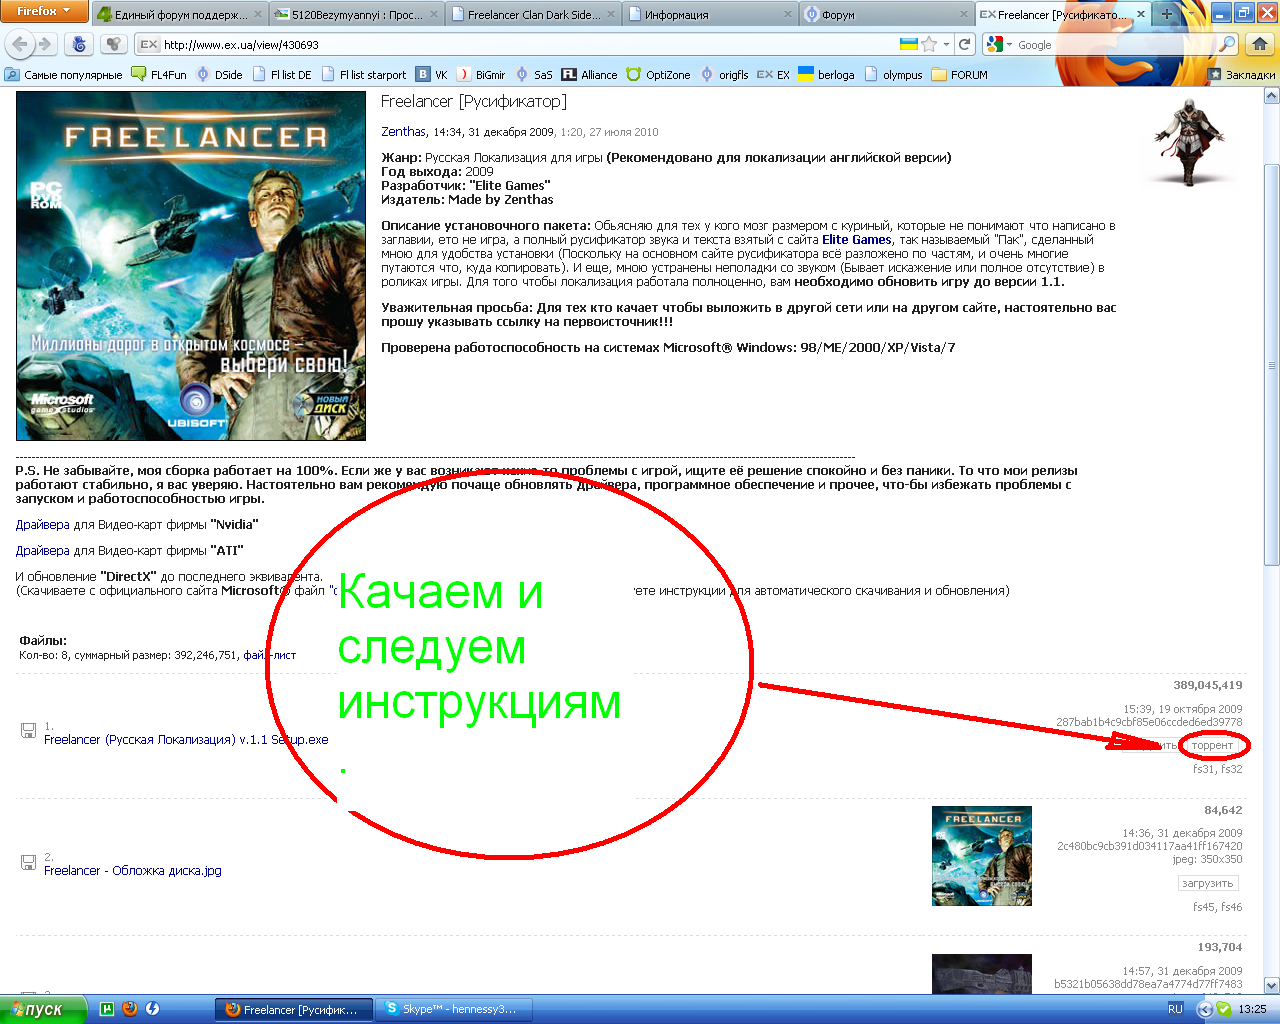Open the Windows 'пуск' Start button
Viewport: 1280px width, 1024px height.
tap(43, 1009)
